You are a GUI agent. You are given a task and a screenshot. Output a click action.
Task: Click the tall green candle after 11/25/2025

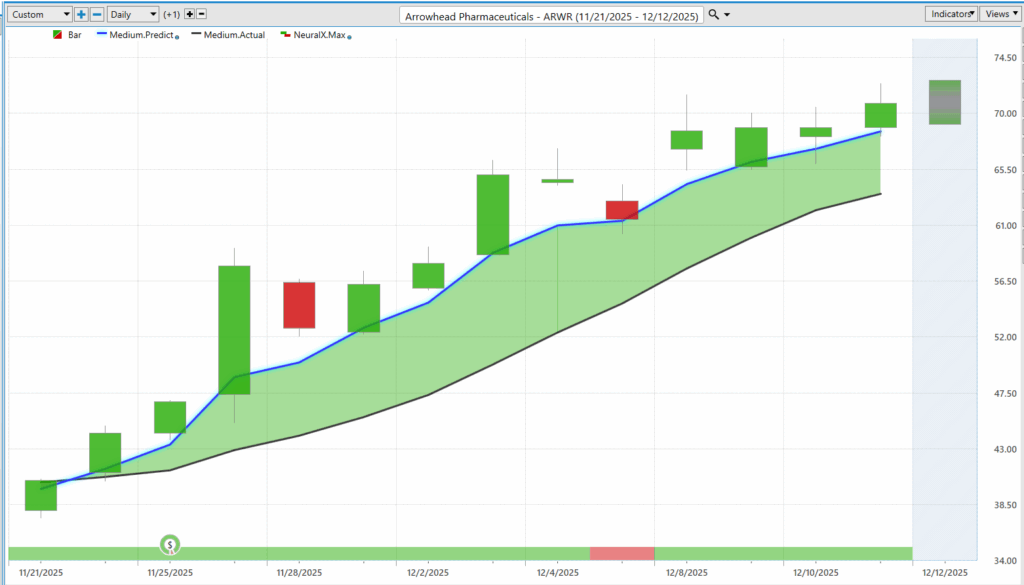234,330
